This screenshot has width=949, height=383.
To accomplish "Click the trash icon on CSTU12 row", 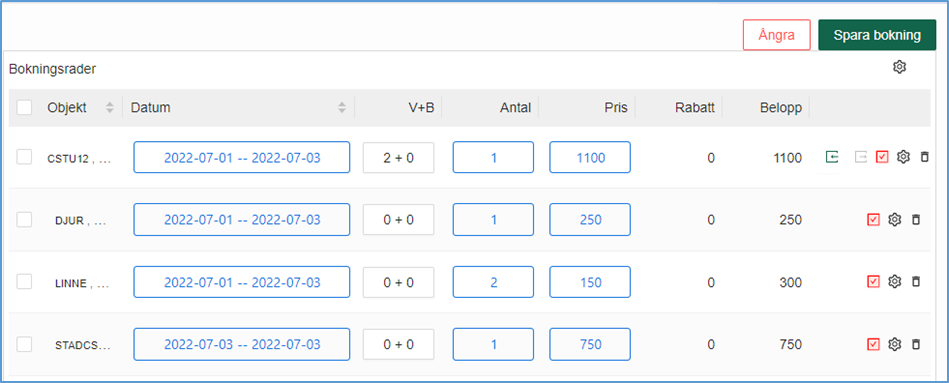I will pyautogui.click(x=924, y=157).
